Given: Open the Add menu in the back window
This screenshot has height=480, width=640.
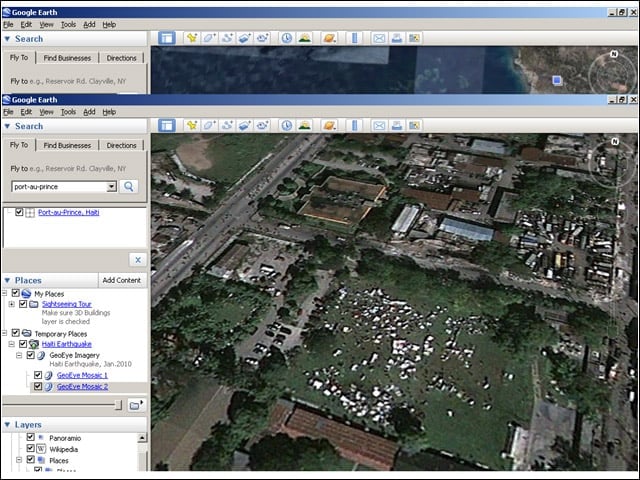Looking at the screenshot, I should (x=89, y=24).
